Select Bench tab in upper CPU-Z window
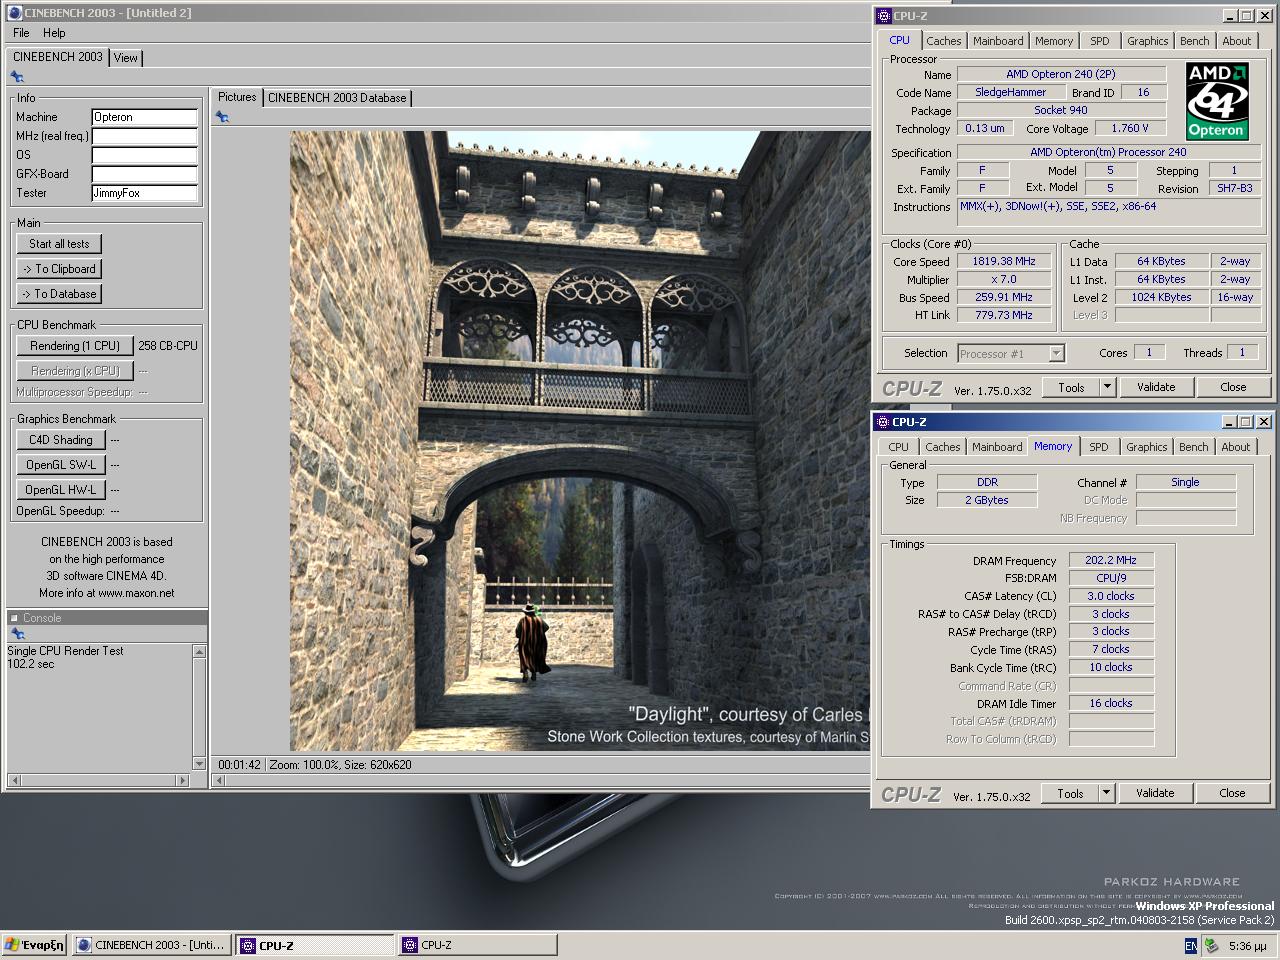This screenshot has width=1280, height=960. [x=1194, y=41]
